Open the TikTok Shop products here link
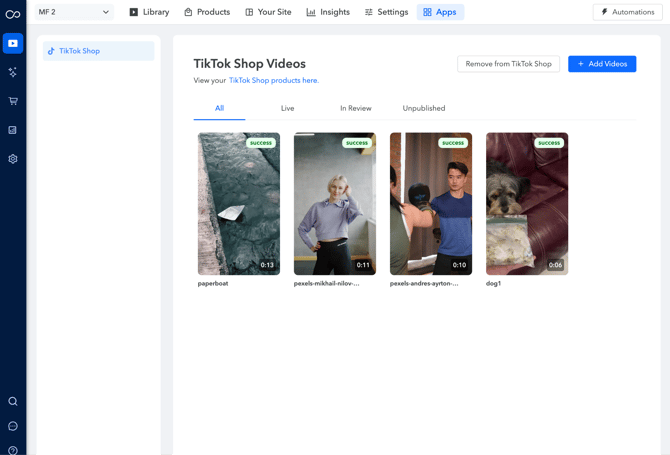 [274, 81]
